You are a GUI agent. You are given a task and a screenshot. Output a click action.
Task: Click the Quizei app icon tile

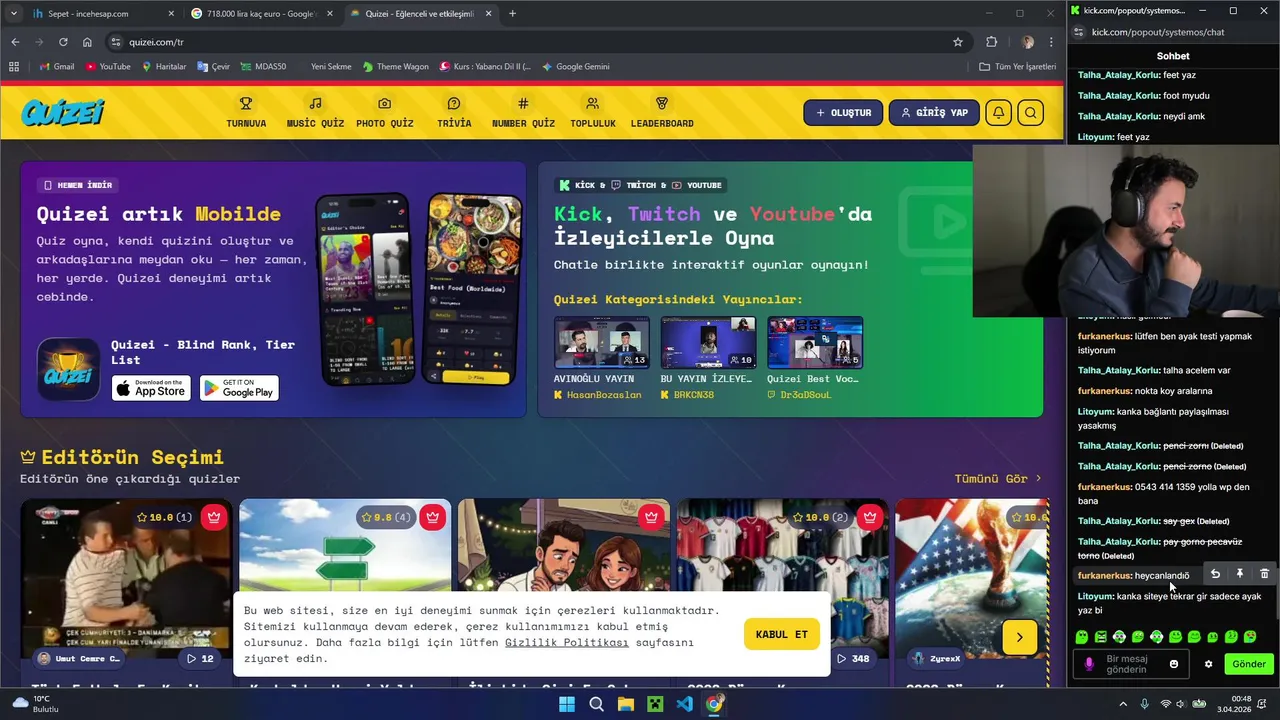point(68,369)
